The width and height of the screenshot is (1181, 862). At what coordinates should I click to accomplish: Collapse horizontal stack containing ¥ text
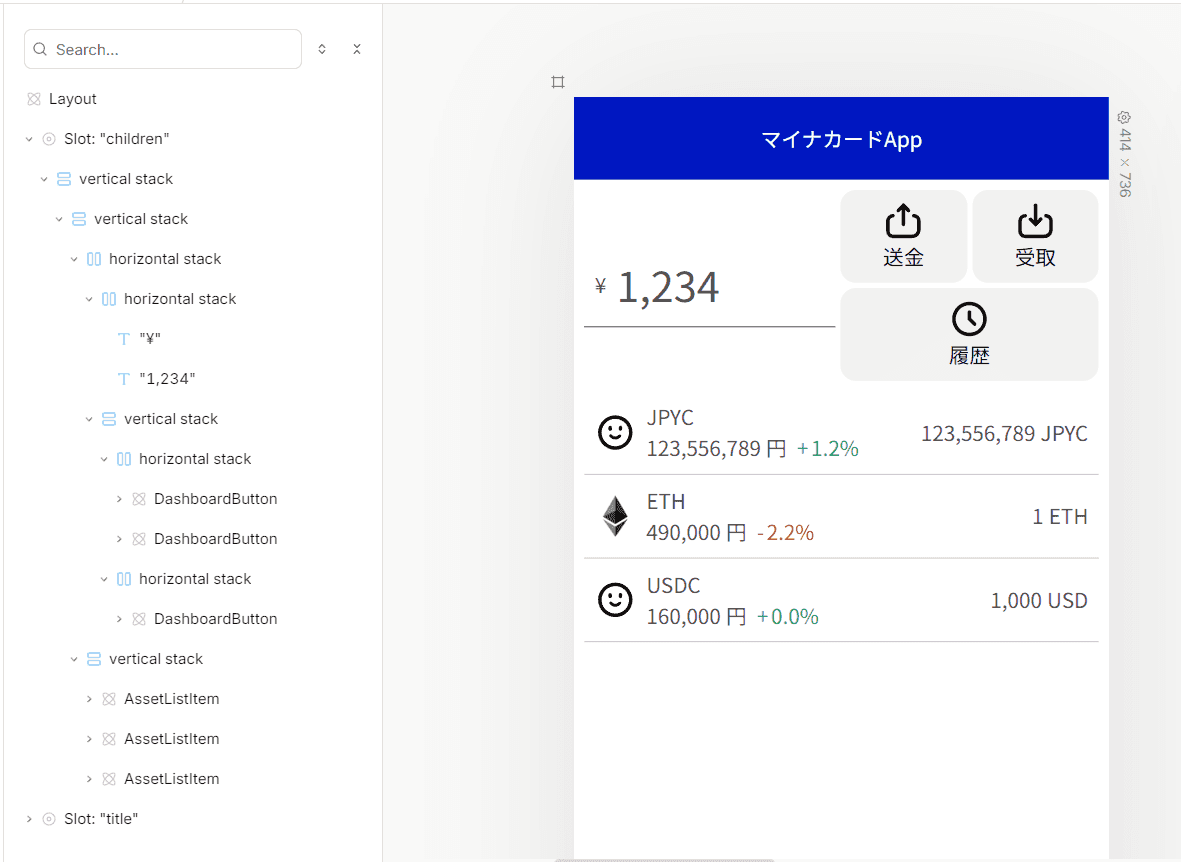pos(89,298)
